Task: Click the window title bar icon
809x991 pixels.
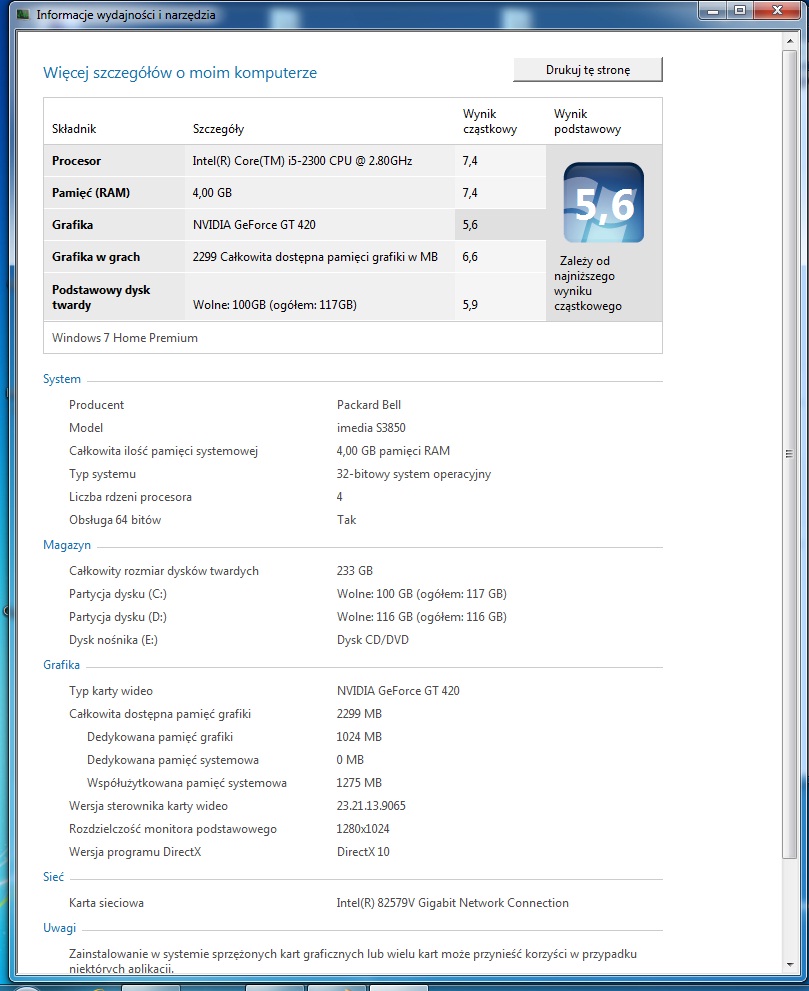Action: pos(24,14)
